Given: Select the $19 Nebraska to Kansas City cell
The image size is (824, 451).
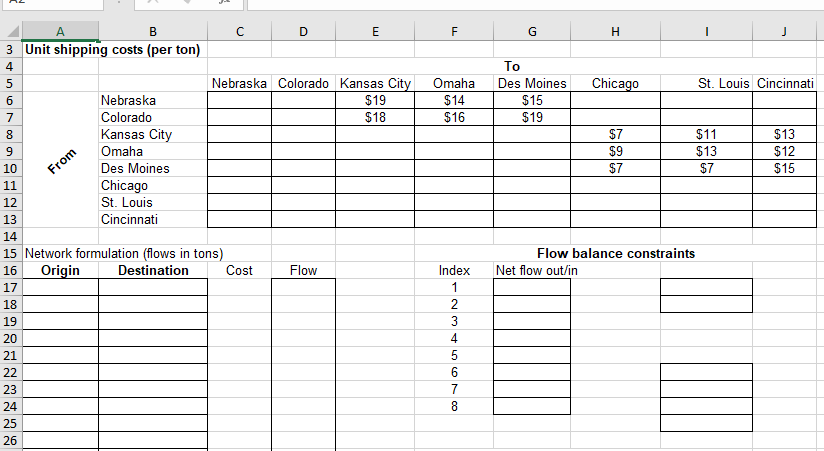Looking at the screenshot, I should tap(375, 100).
